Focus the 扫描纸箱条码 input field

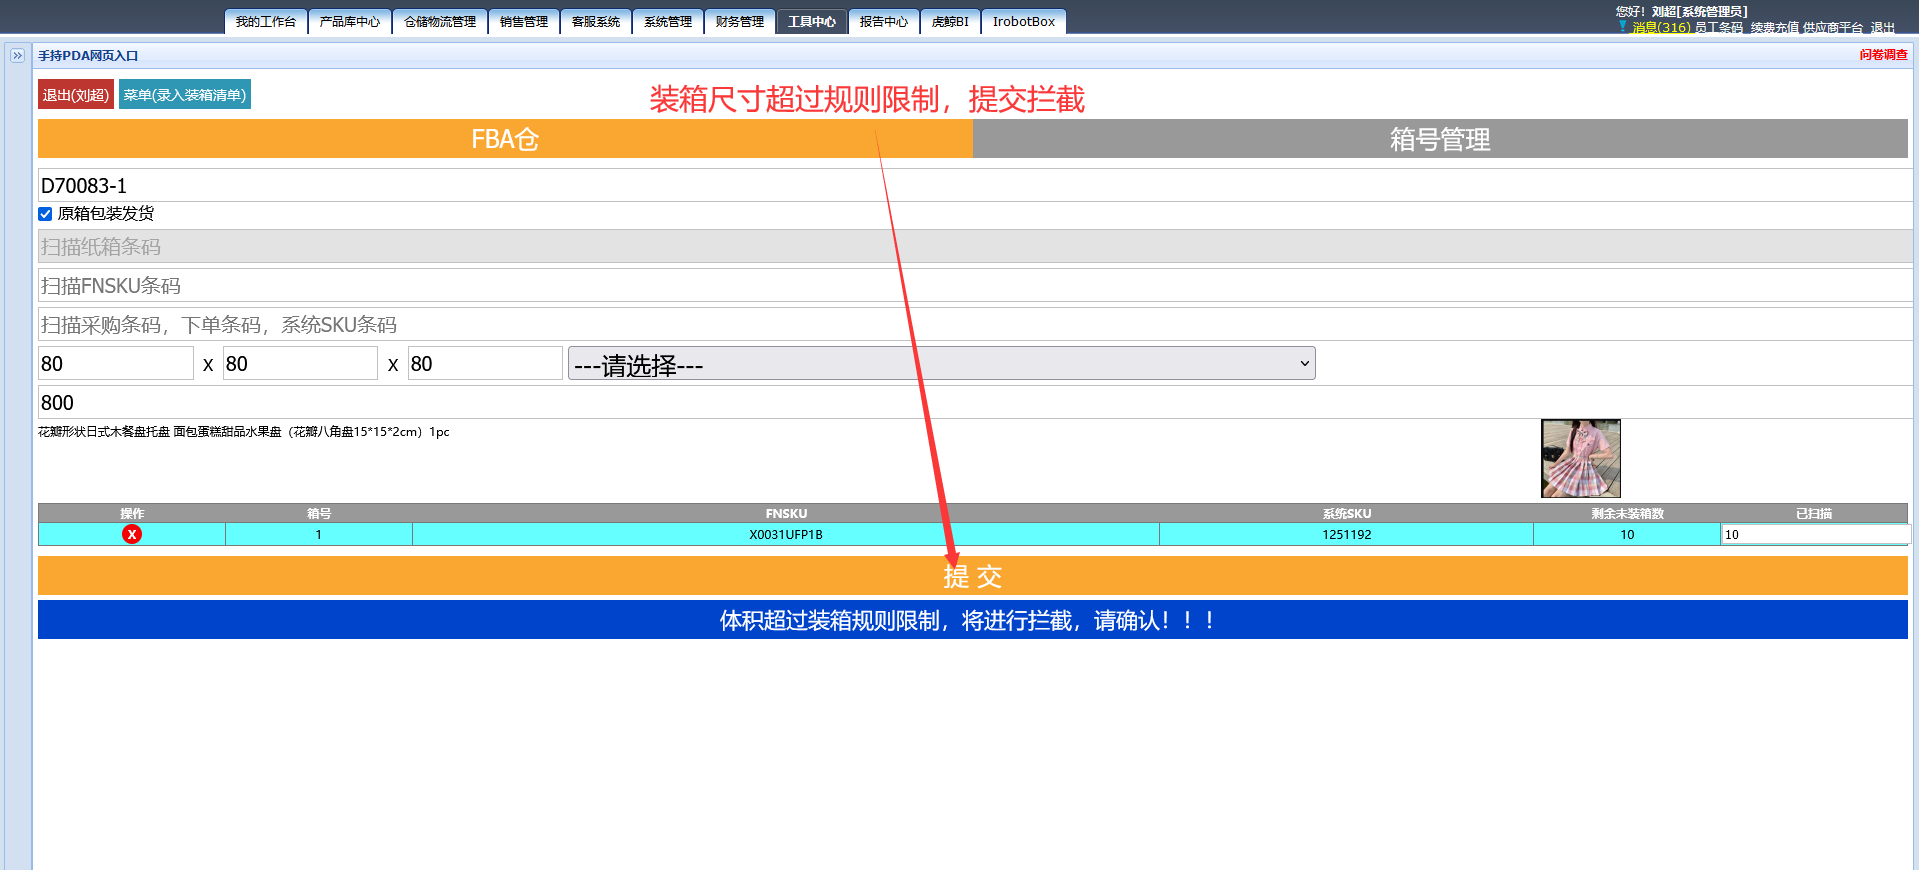975,246
